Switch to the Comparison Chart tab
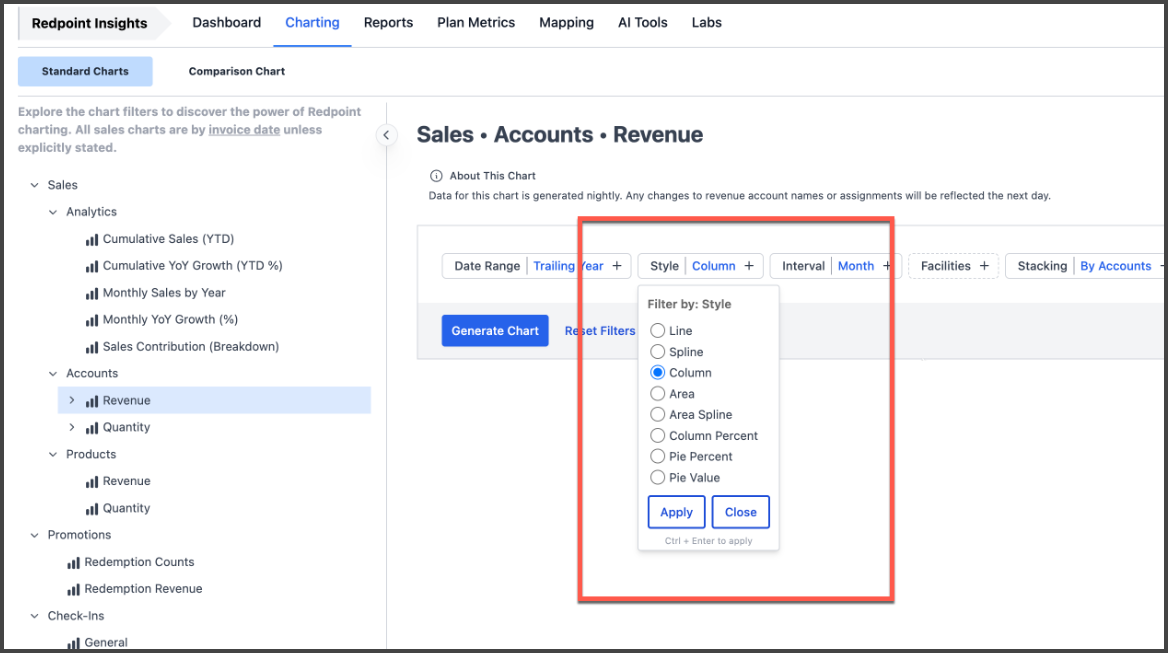Viewport: 1168px width, 653px height. pyautogui.click(x=237, y=71)
